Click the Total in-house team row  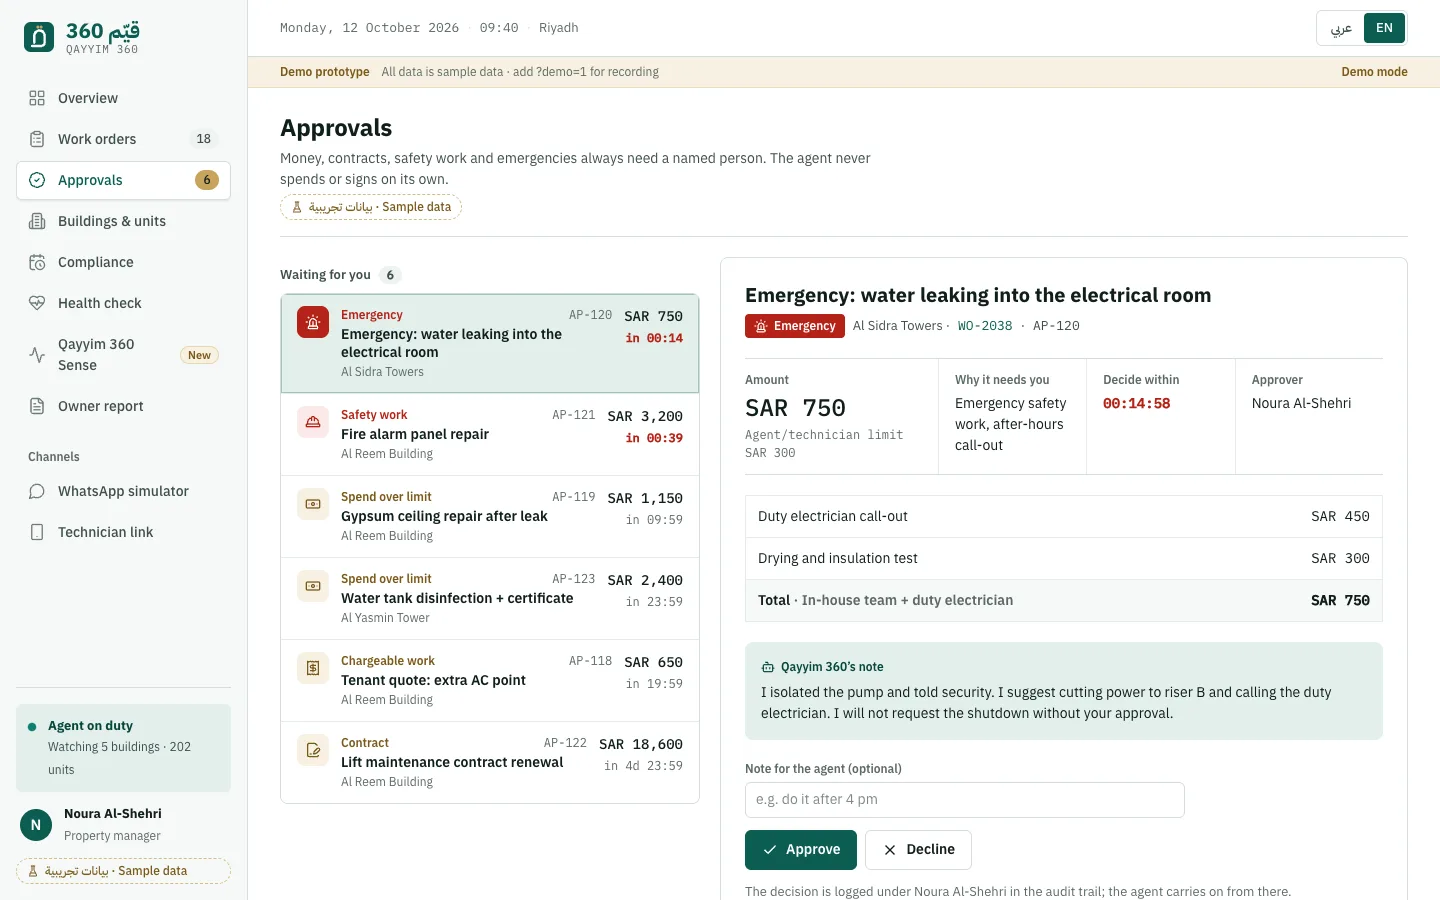(x=1064, y=601)
